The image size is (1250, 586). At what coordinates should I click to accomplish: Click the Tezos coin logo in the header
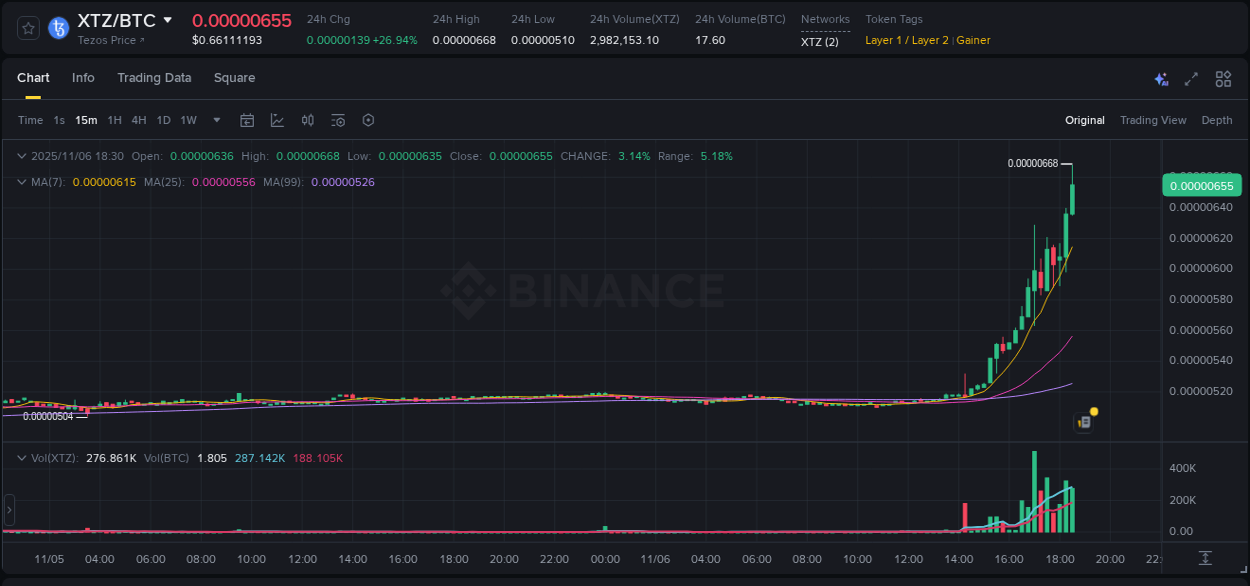pyautogui.click(x=57, y=28)
